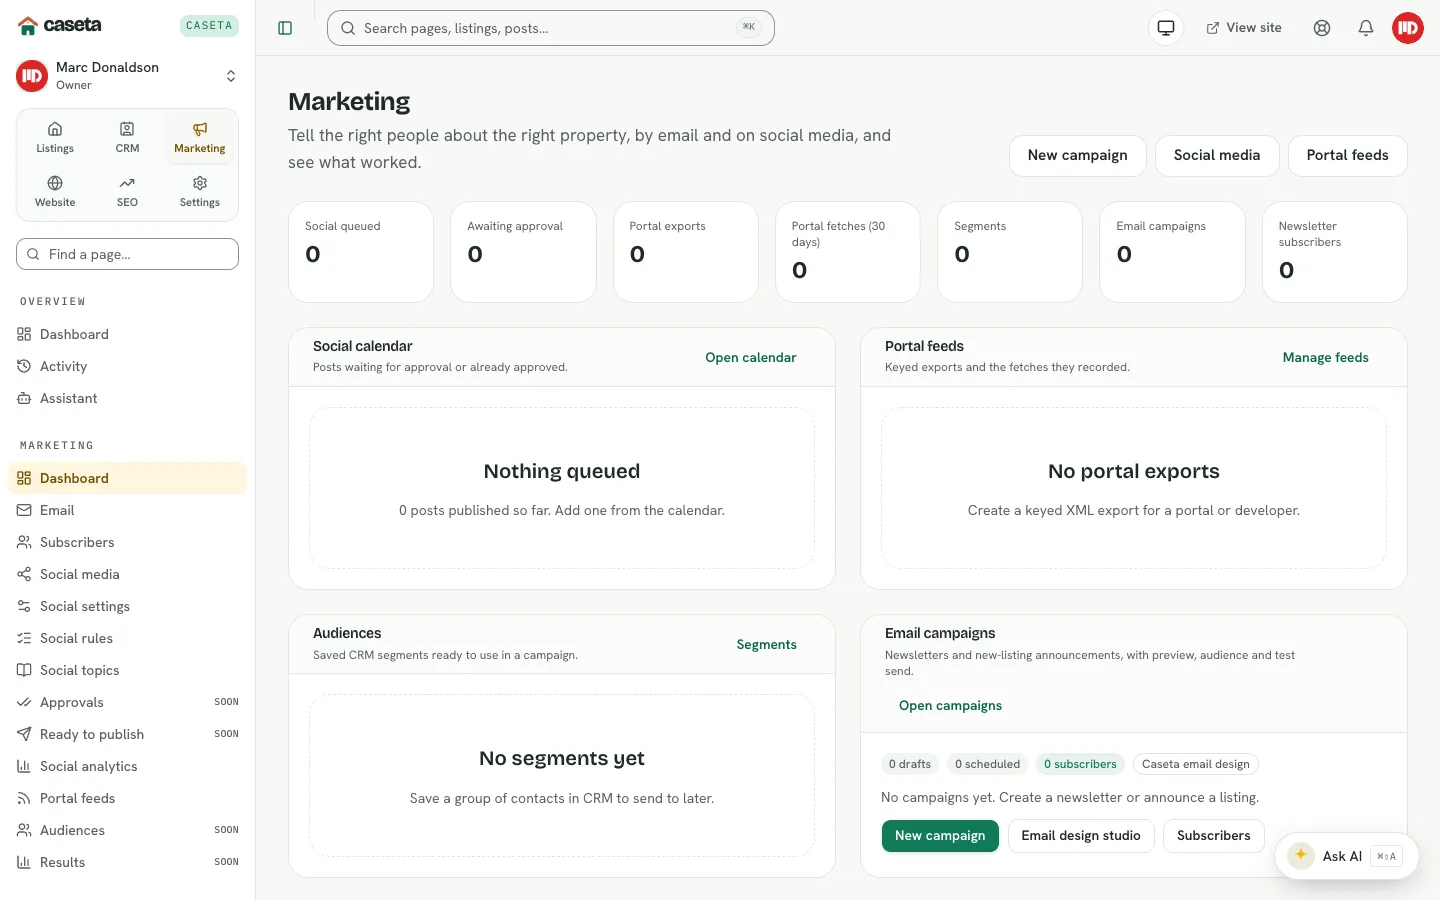Viewport: 1440px width, 900px height.
Task: Open the user avatar in the top bar
Action: pyautogui.click(x=1408, y=28)
